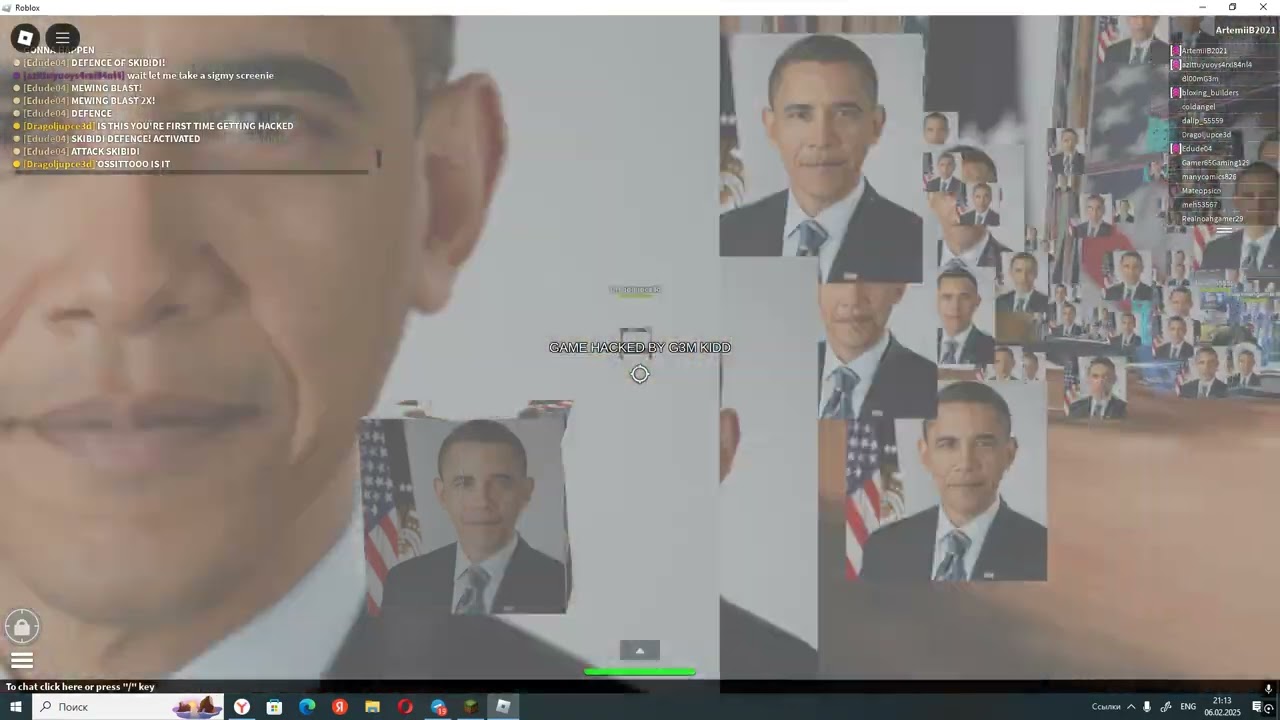The image size is (1280, 720).
Task: Open Opera browser from the taskbar
Action: [x=405, y=707]
